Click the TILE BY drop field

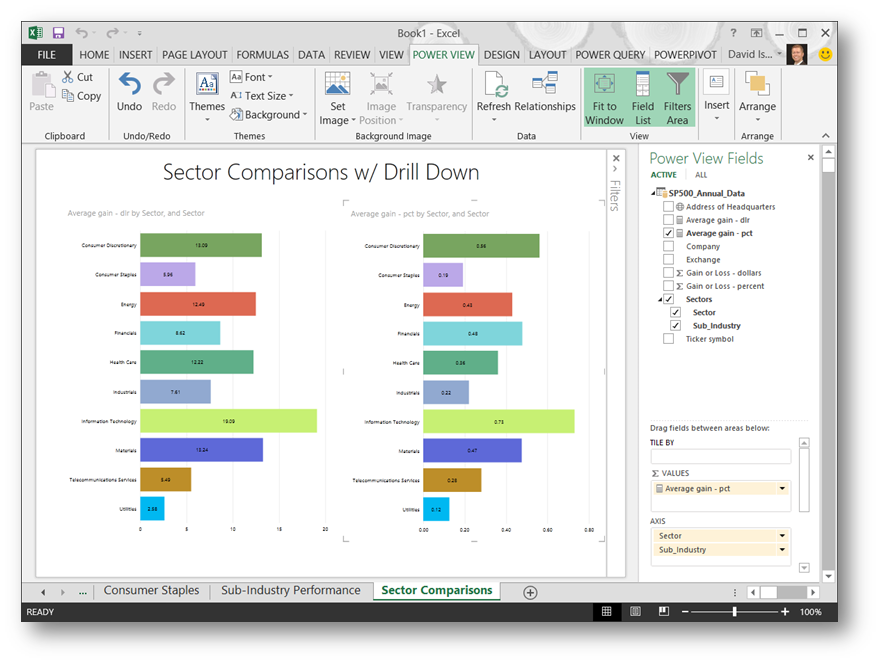721,456
